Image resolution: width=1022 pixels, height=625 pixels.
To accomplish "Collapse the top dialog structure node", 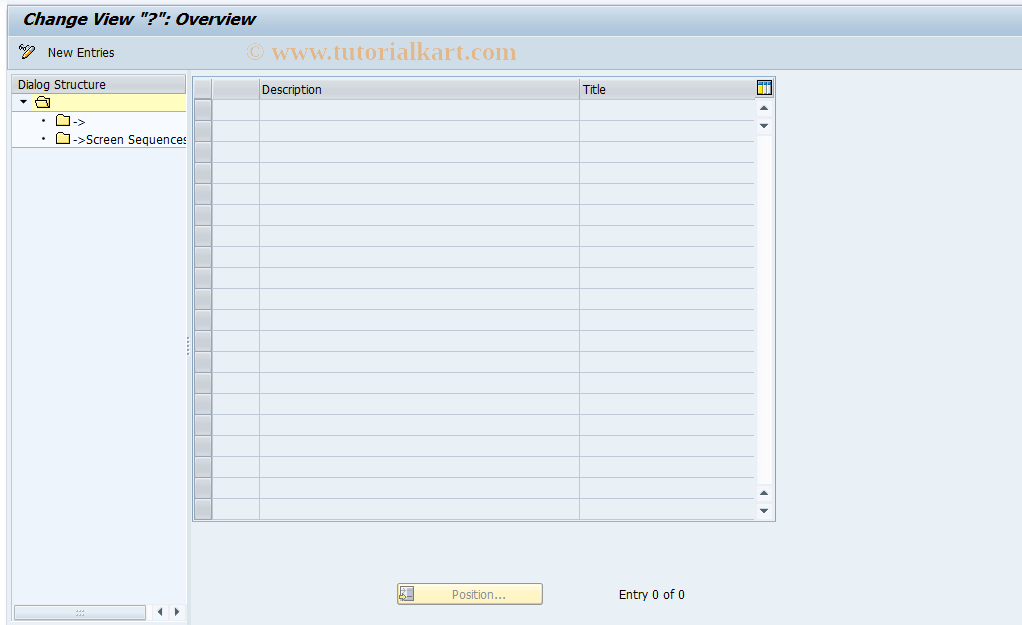I will [x=23, y=102].
